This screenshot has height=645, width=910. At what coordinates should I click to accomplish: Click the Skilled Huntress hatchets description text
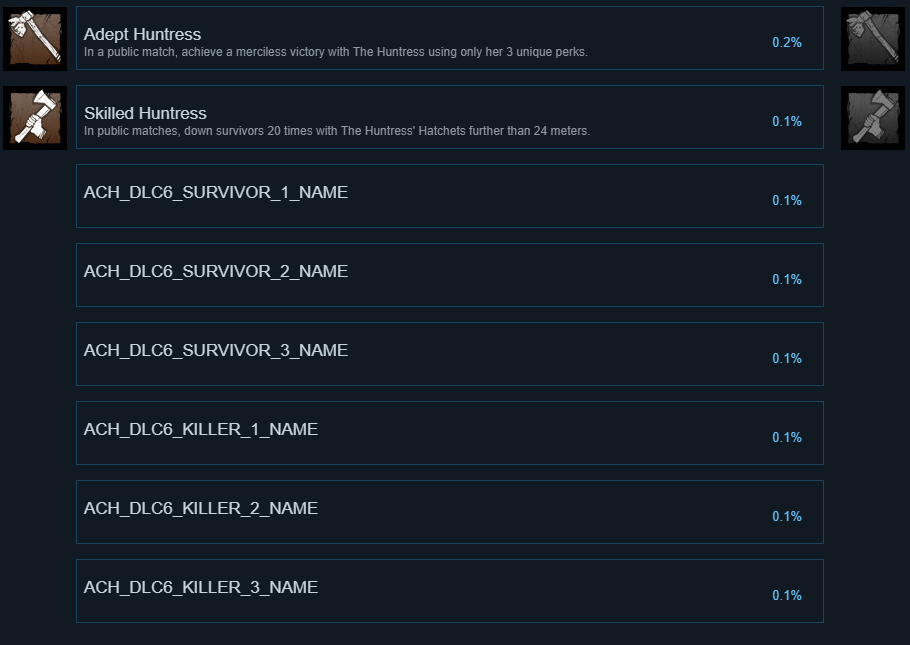coord(337,131)
